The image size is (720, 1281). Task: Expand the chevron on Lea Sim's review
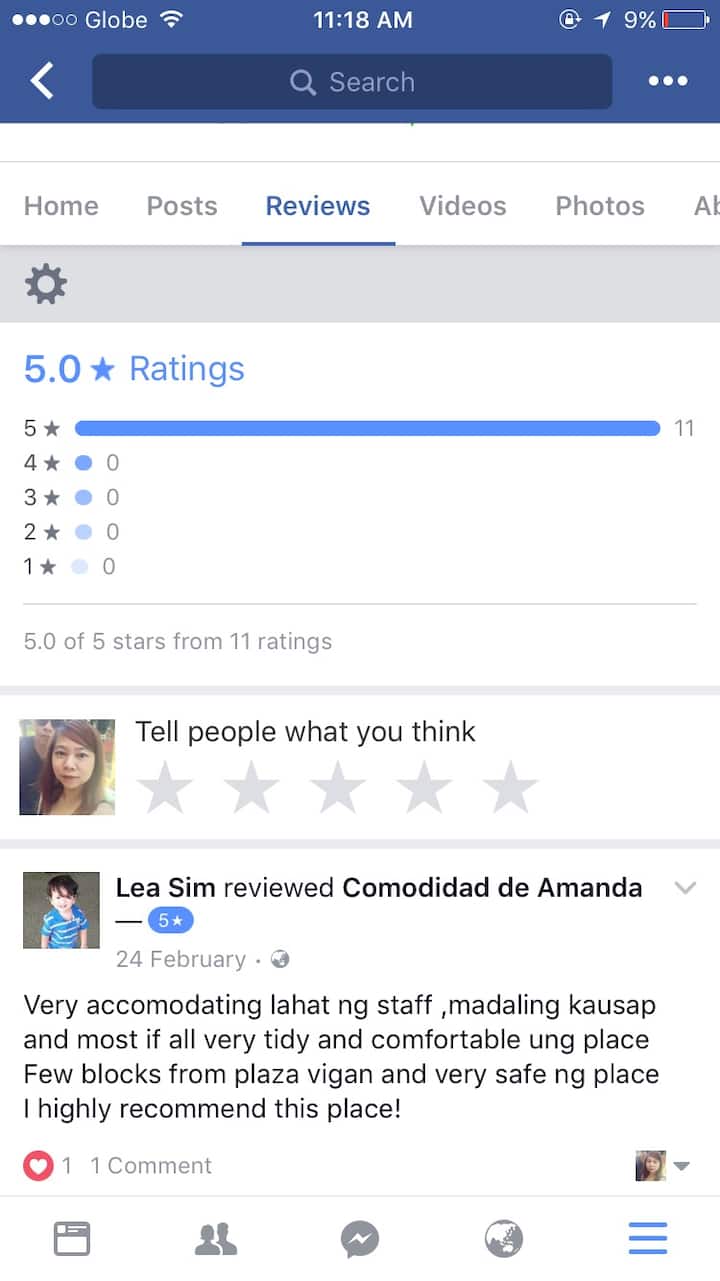click(x=685, y=888)
